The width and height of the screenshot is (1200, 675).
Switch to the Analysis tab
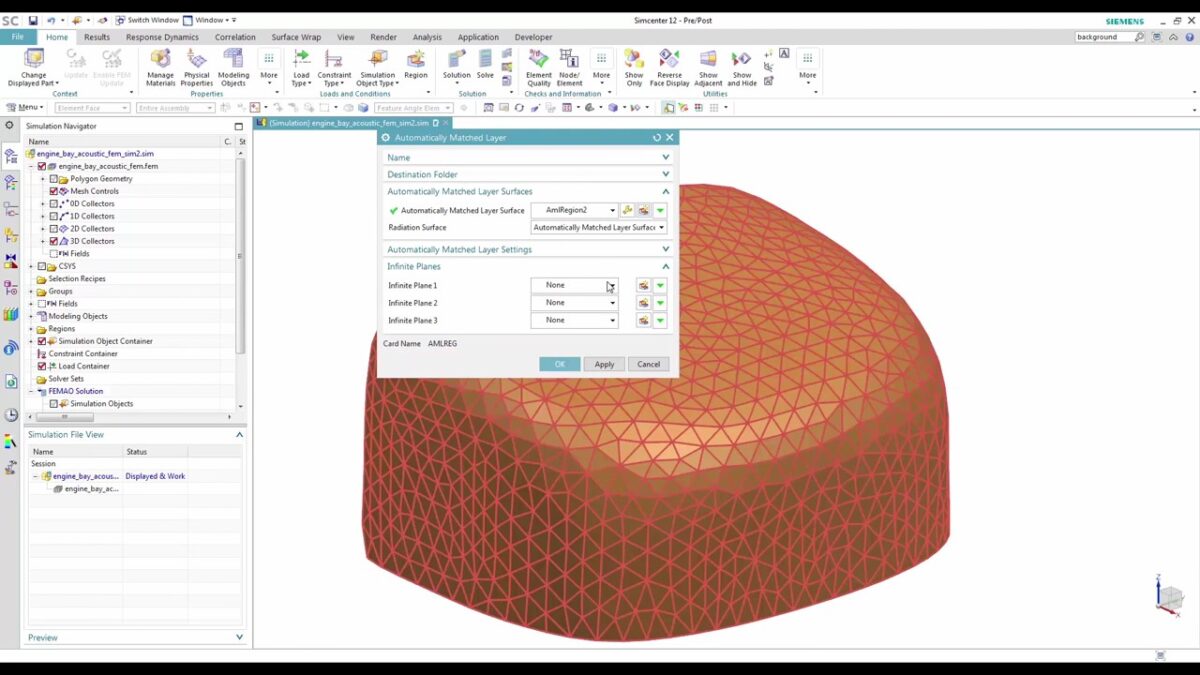tap(427, 37)
